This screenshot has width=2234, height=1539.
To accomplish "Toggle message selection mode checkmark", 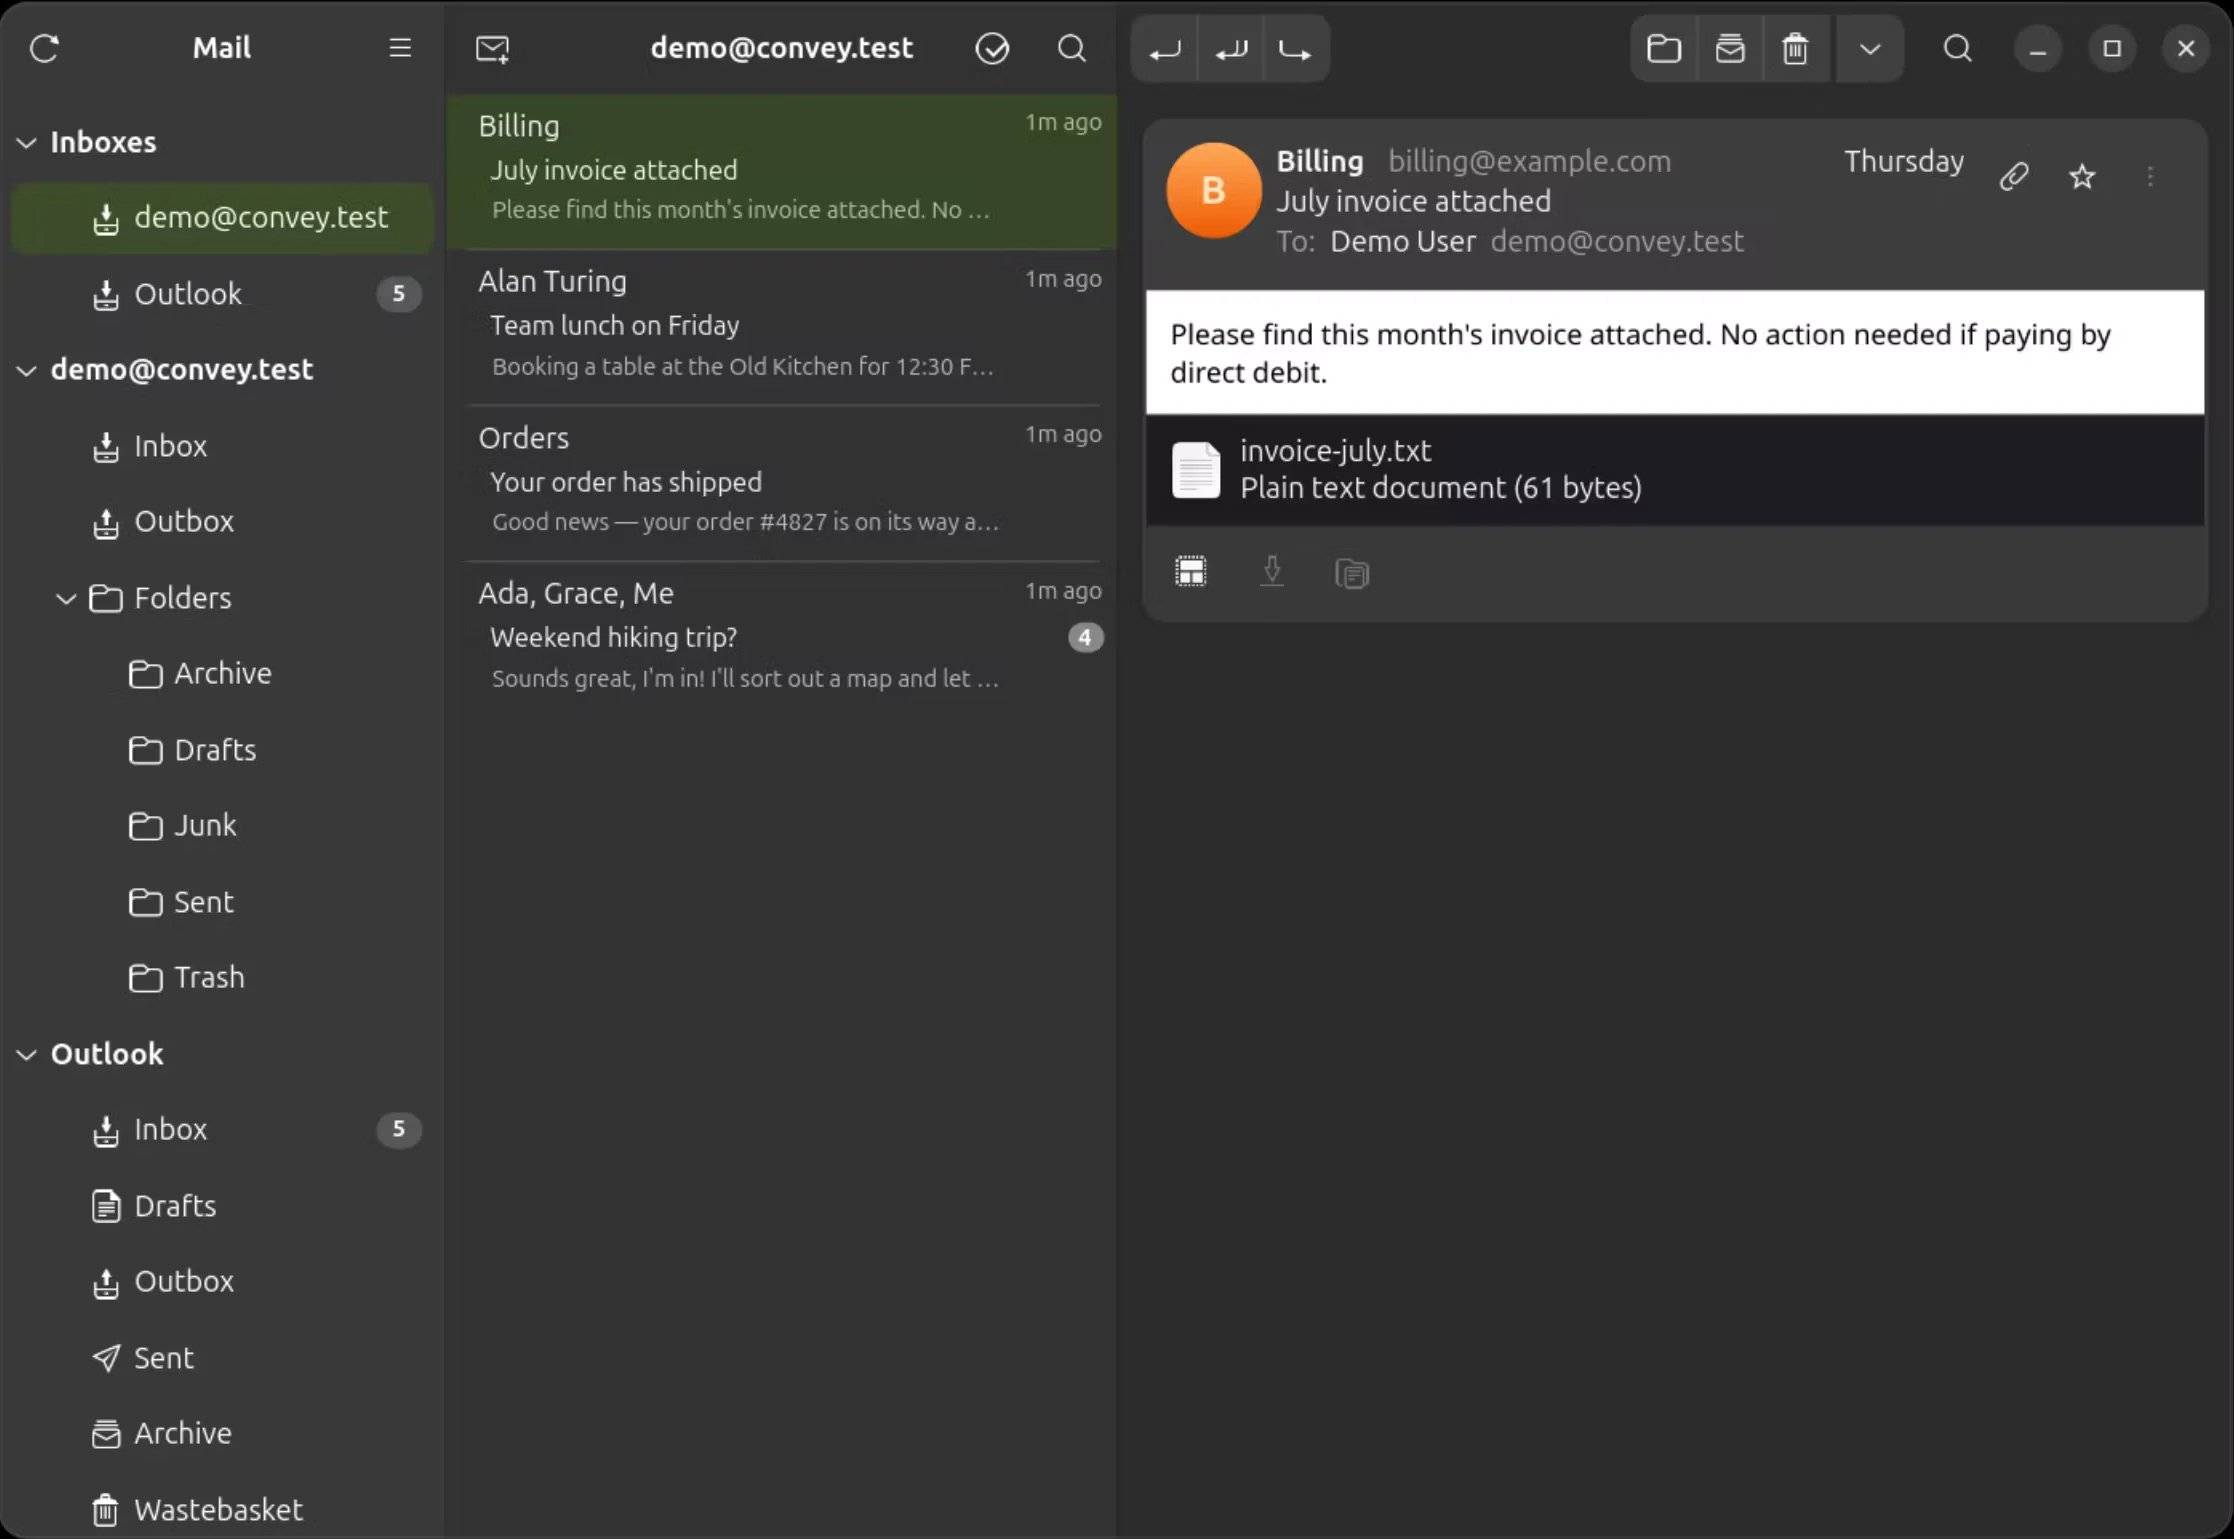I will coord(992,48).
